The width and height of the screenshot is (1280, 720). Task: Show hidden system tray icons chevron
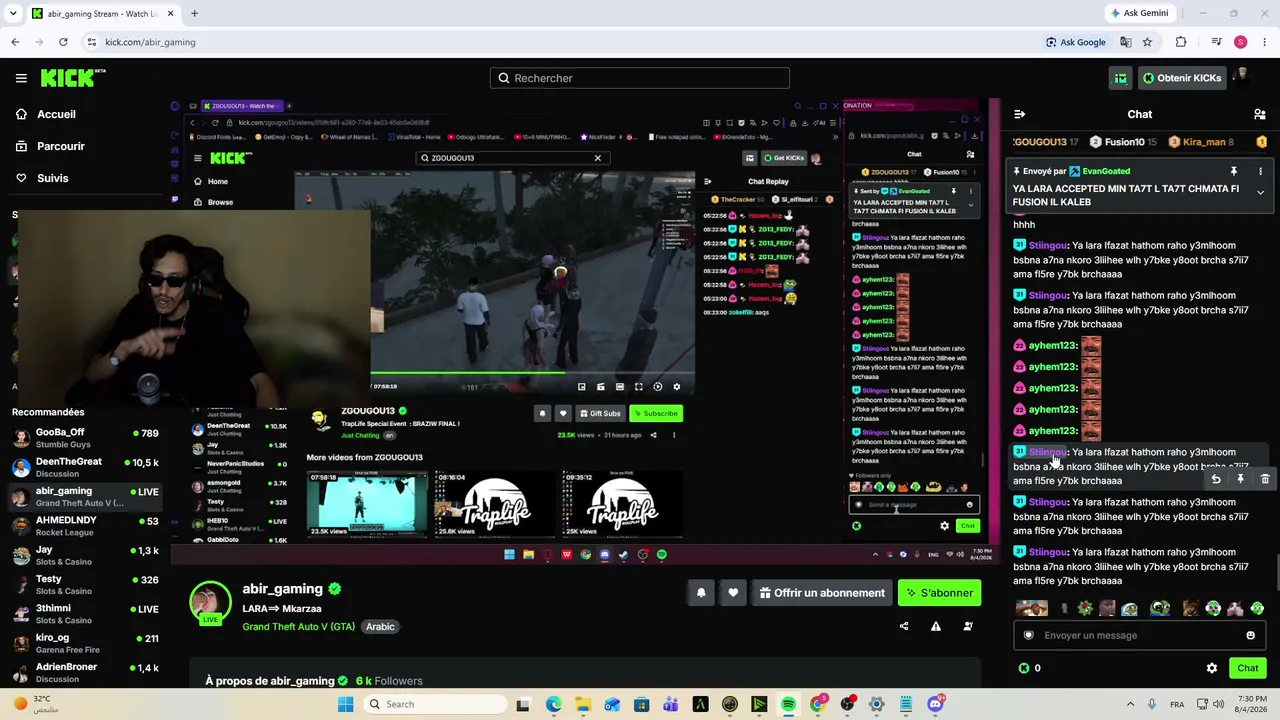[x=1130, y=704]
